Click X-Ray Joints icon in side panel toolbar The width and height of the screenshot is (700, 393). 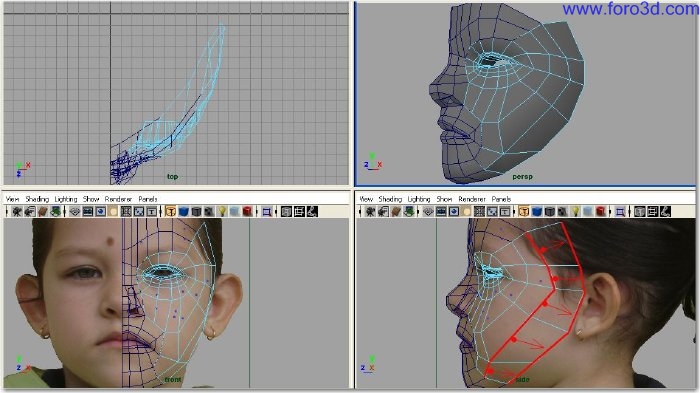[666, 212]
